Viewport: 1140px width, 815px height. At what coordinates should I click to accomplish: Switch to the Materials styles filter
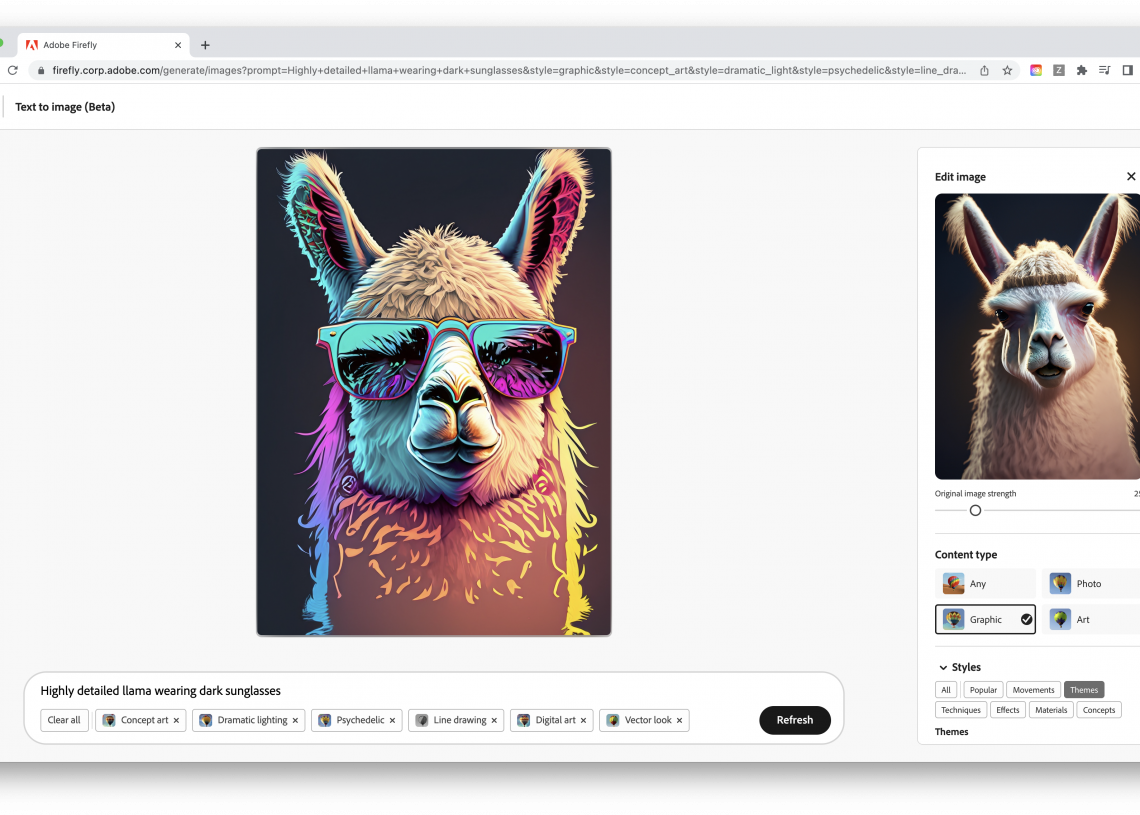click(x=1051, y=710)
